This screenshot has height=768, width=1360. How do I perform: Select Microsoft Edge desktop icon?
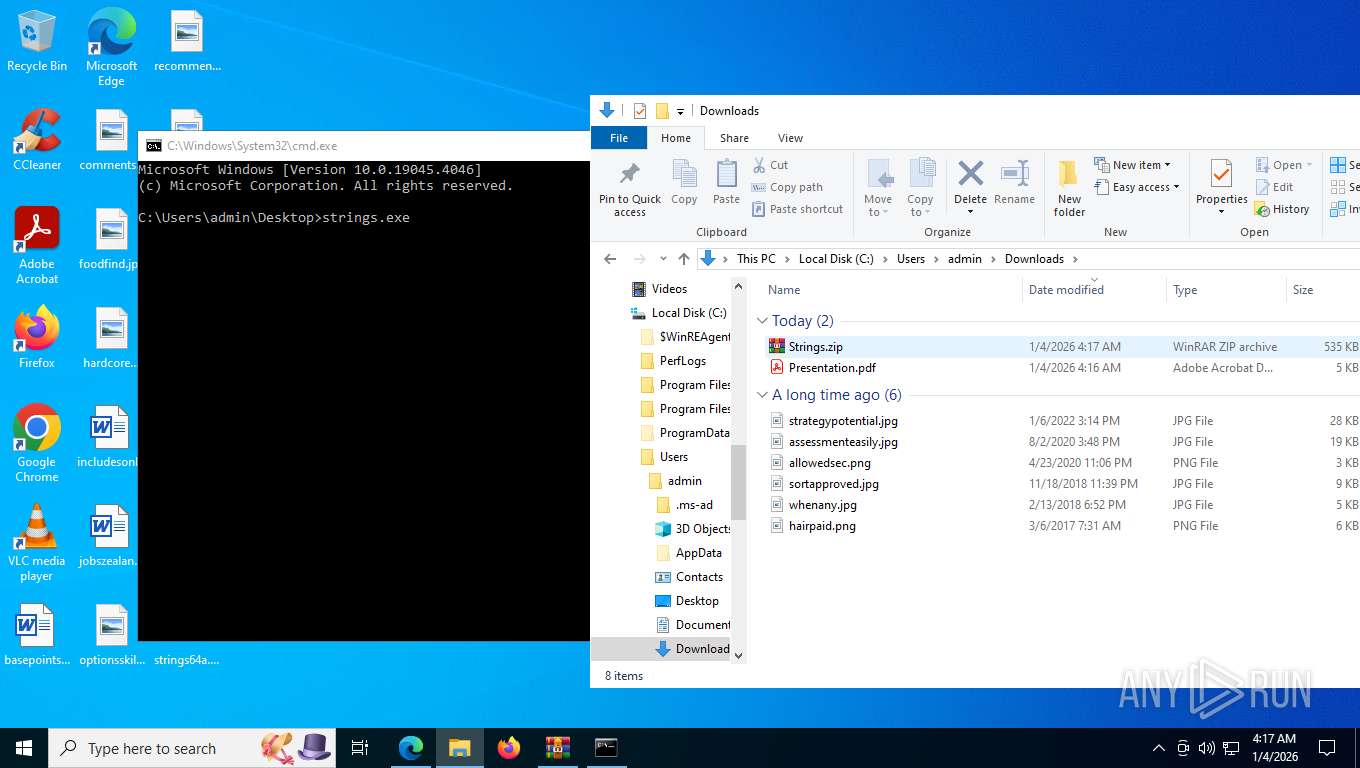tap(111, 48)
